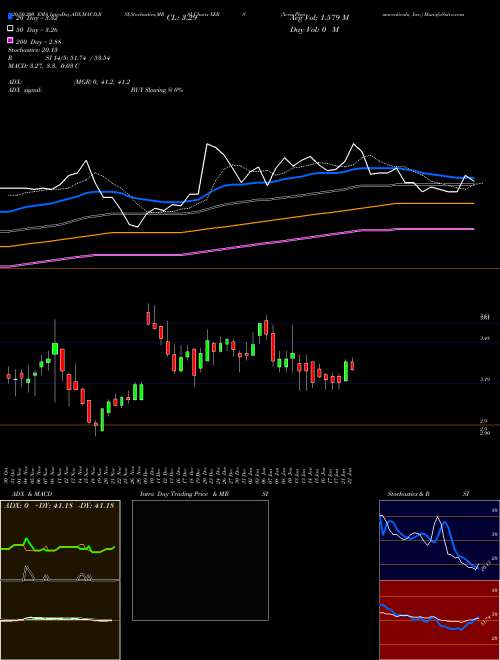Click the 2.9 price axis label
The width and height of the screenshot is (500, 660).
click(484, 421)
